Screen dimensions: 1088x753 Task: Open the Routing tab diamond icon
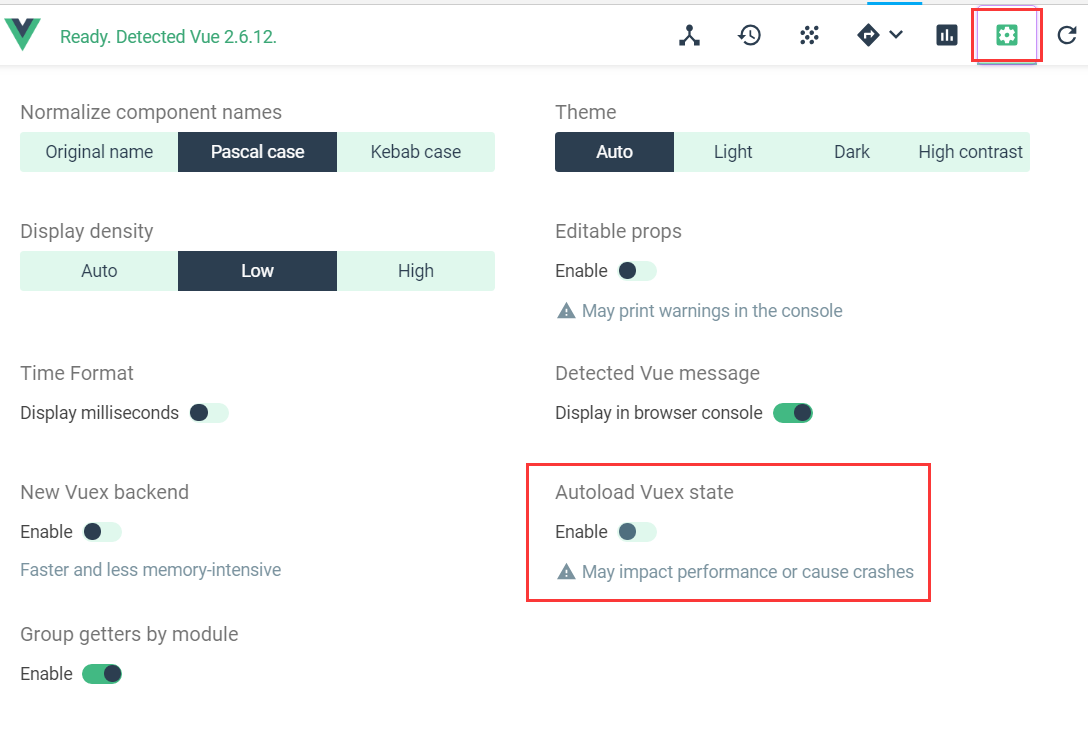(x=868, y=36)
